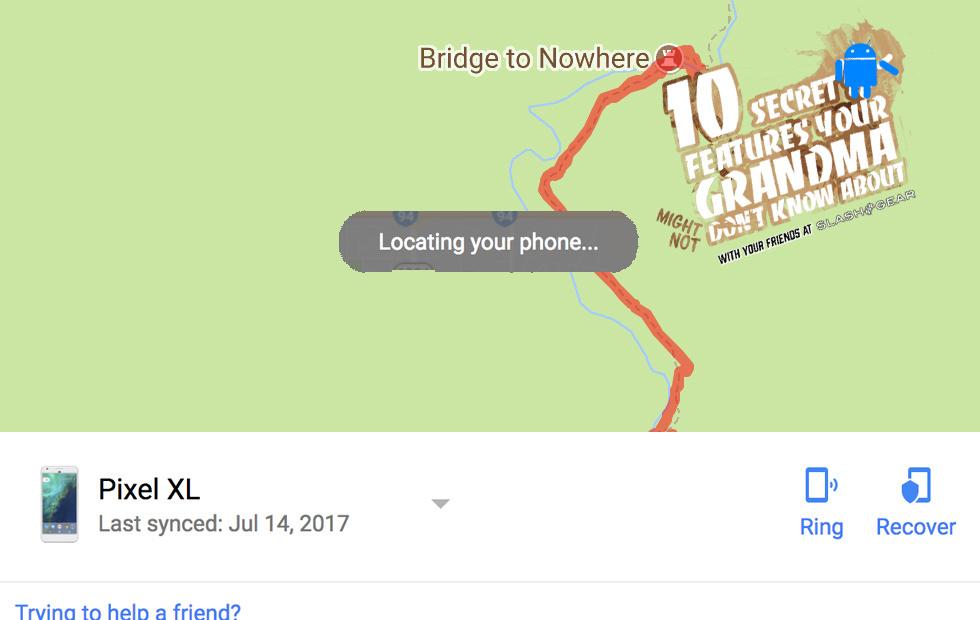The image size is (980, 620).
Task: Click the 'Last synced: Jul 14, 2017' text
Action: [224, 523]
